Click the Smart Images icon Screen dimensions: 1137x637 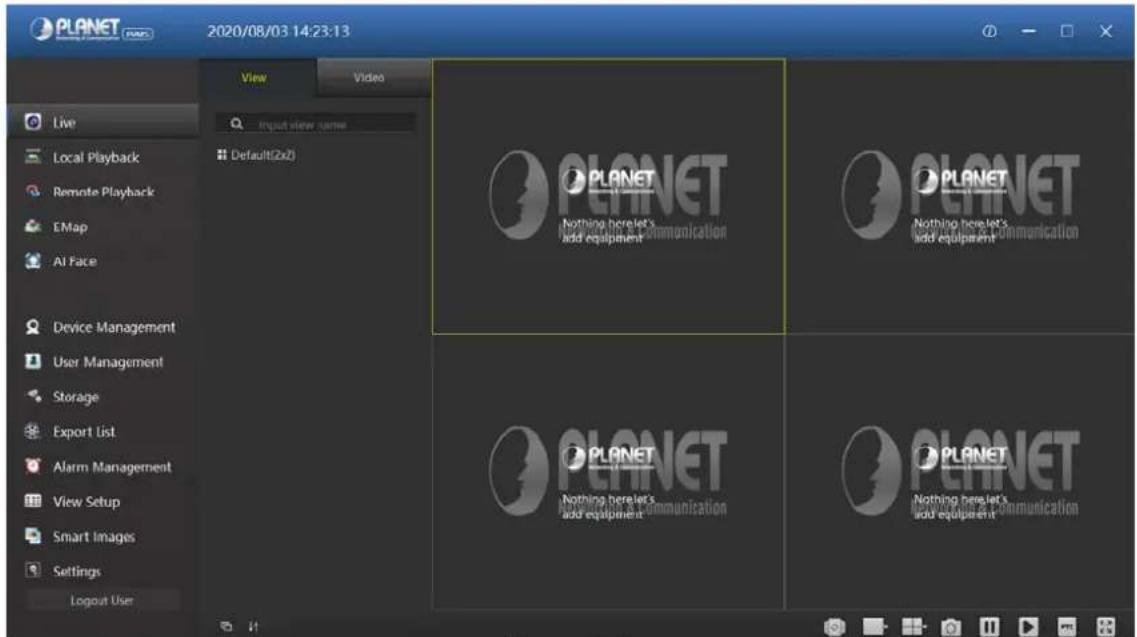[x=33, y=535]
